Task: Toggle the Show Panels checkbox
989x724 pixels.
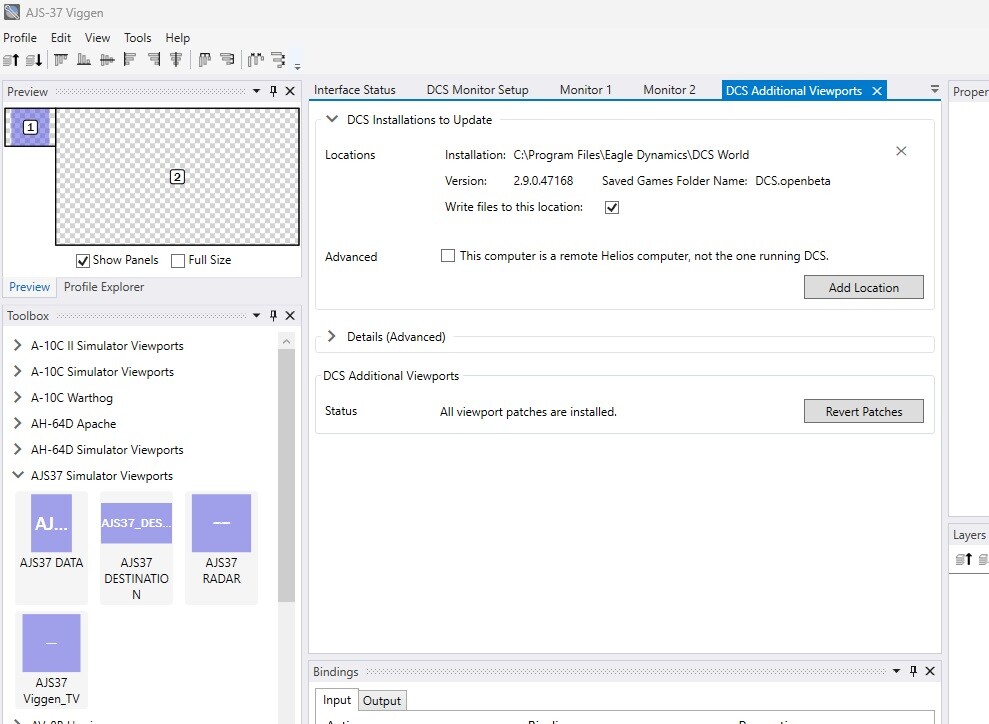Action: (x=83, y=260)
